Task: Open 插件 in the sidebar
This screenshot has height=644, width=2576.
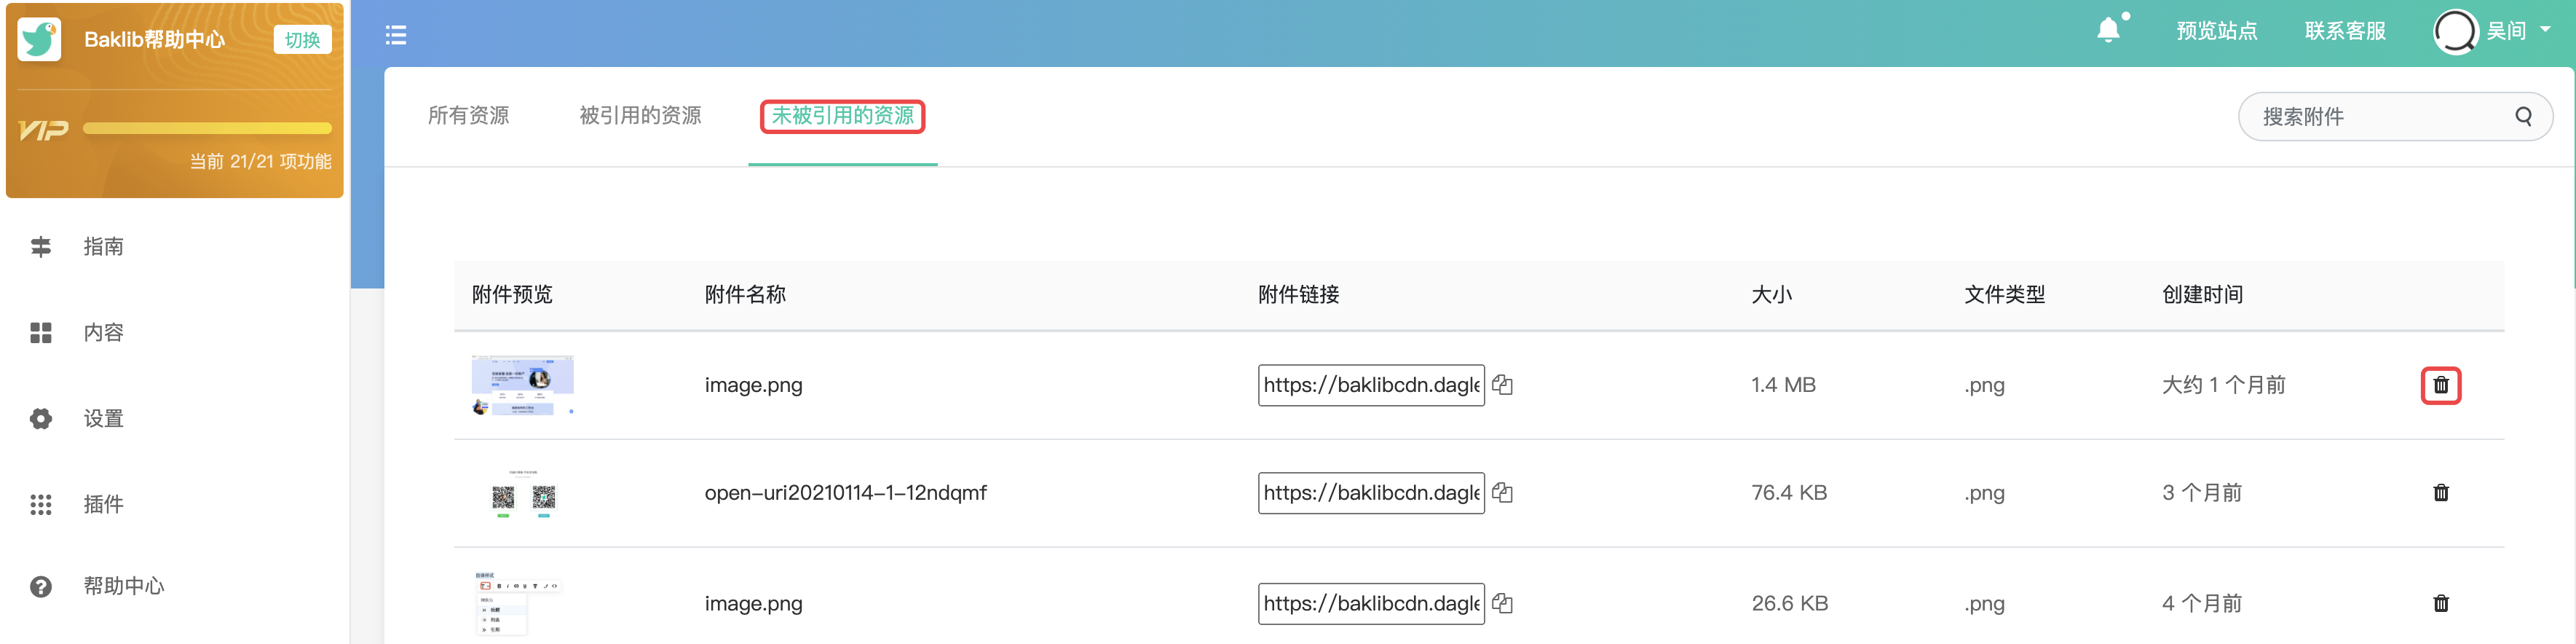Action: tap(103, 504)
